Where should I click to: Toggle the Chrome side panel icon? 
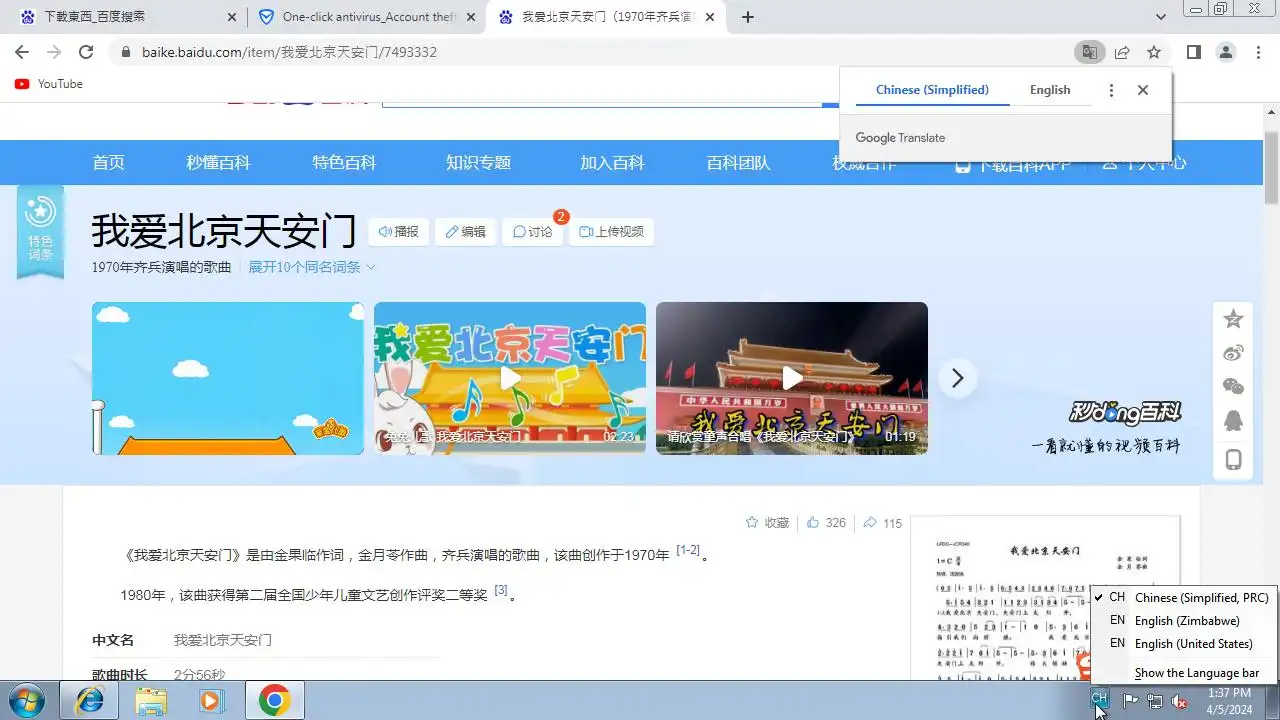(1194, 52)
